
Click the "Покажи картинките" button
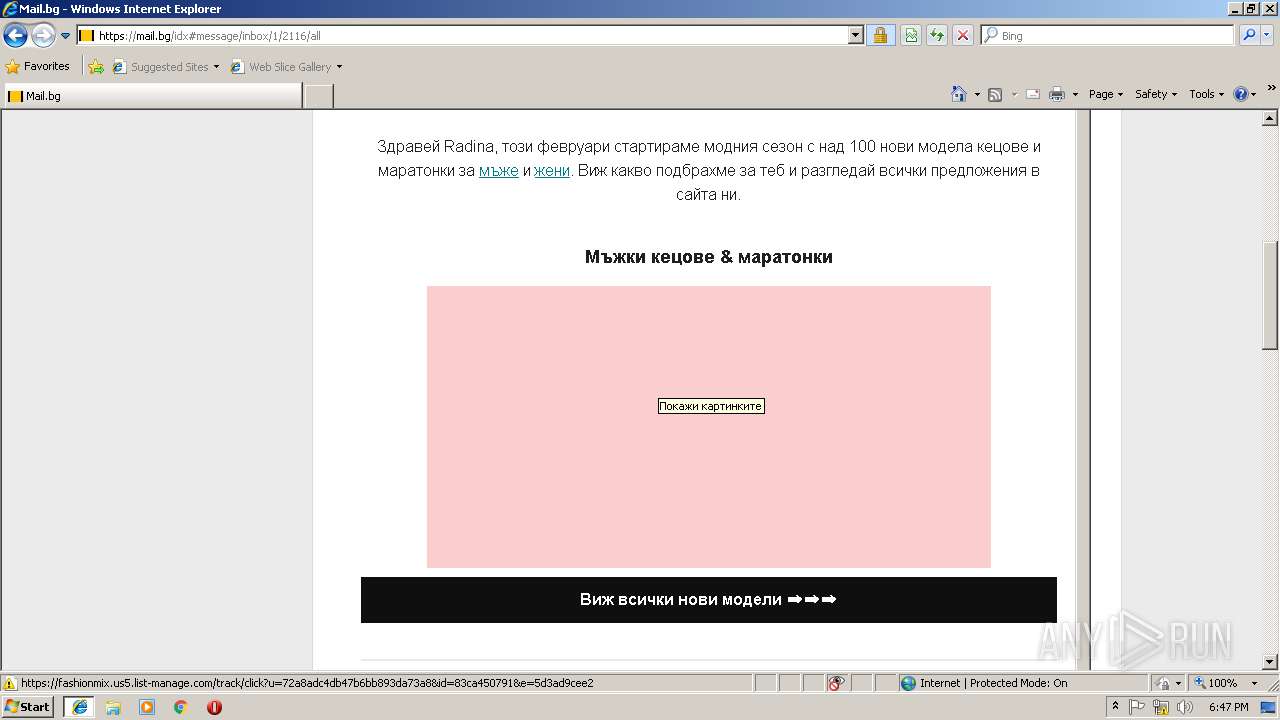pos(711,406)
